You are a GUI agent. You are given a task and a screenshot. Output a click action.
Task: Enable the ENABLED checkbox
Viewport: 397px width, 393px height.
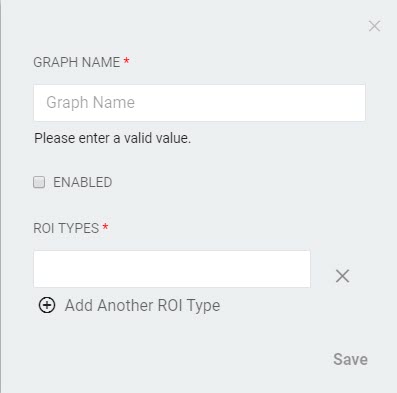point(39,182)
